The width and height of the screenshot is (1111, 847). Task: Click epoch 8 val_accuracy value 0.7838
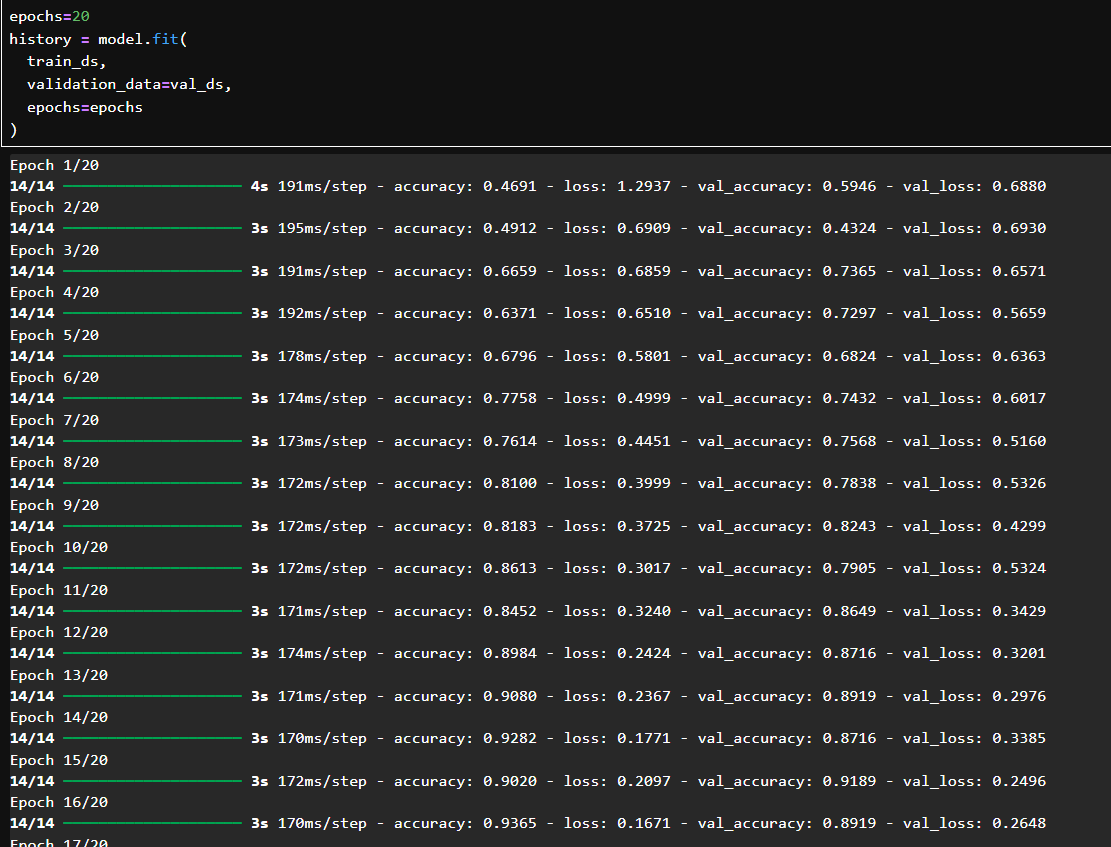pyautogui.click(x=850, y=483)
